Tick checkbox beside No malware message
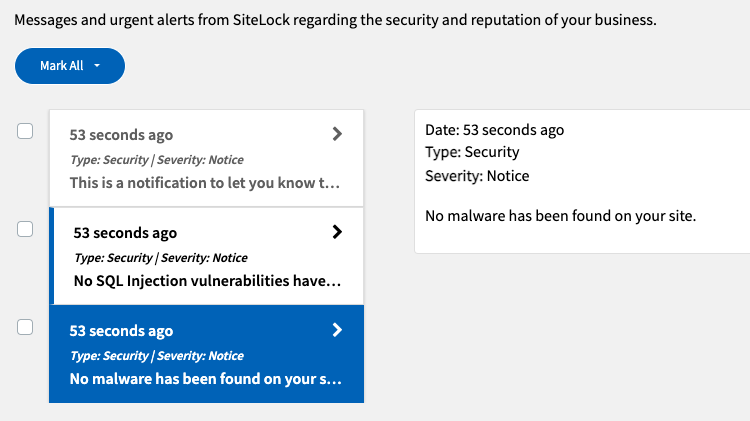Screen dimensions: 750x421 [25, 327]
